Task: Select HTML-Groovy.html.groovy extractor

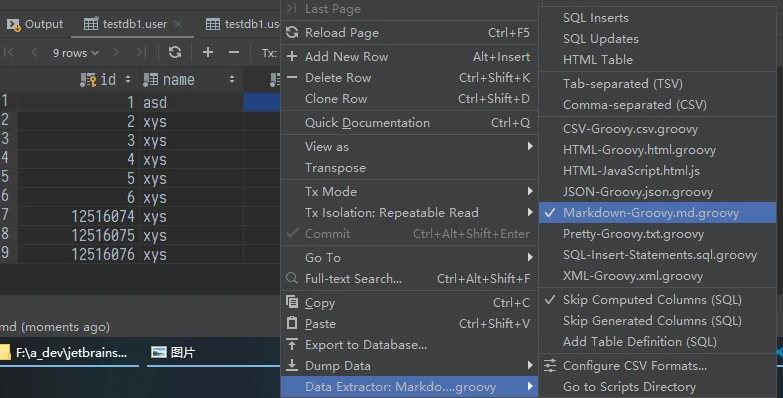Action: [x=657, y=150]
